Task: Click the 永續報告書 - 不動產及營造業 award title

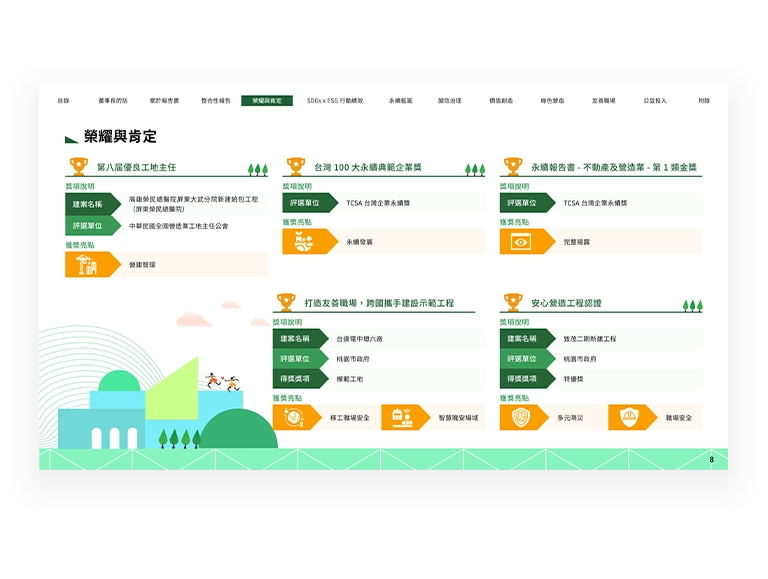Action: point(614,167)
